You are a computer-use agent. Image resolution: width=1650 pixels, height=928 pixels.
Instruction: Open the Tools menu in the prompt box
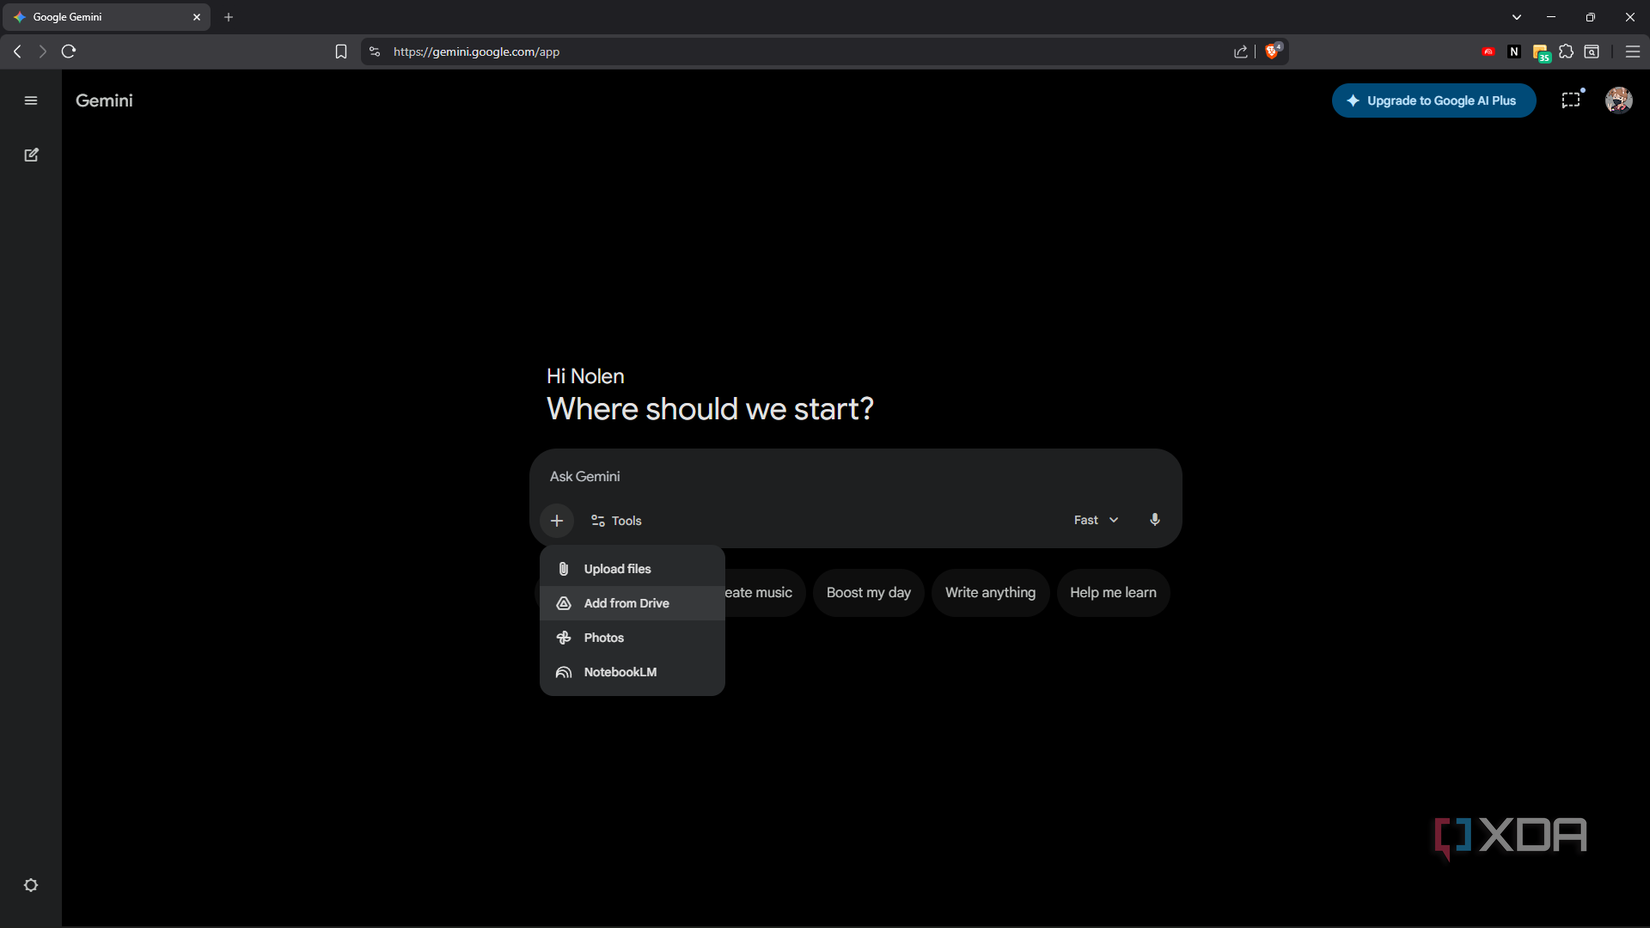616,520
